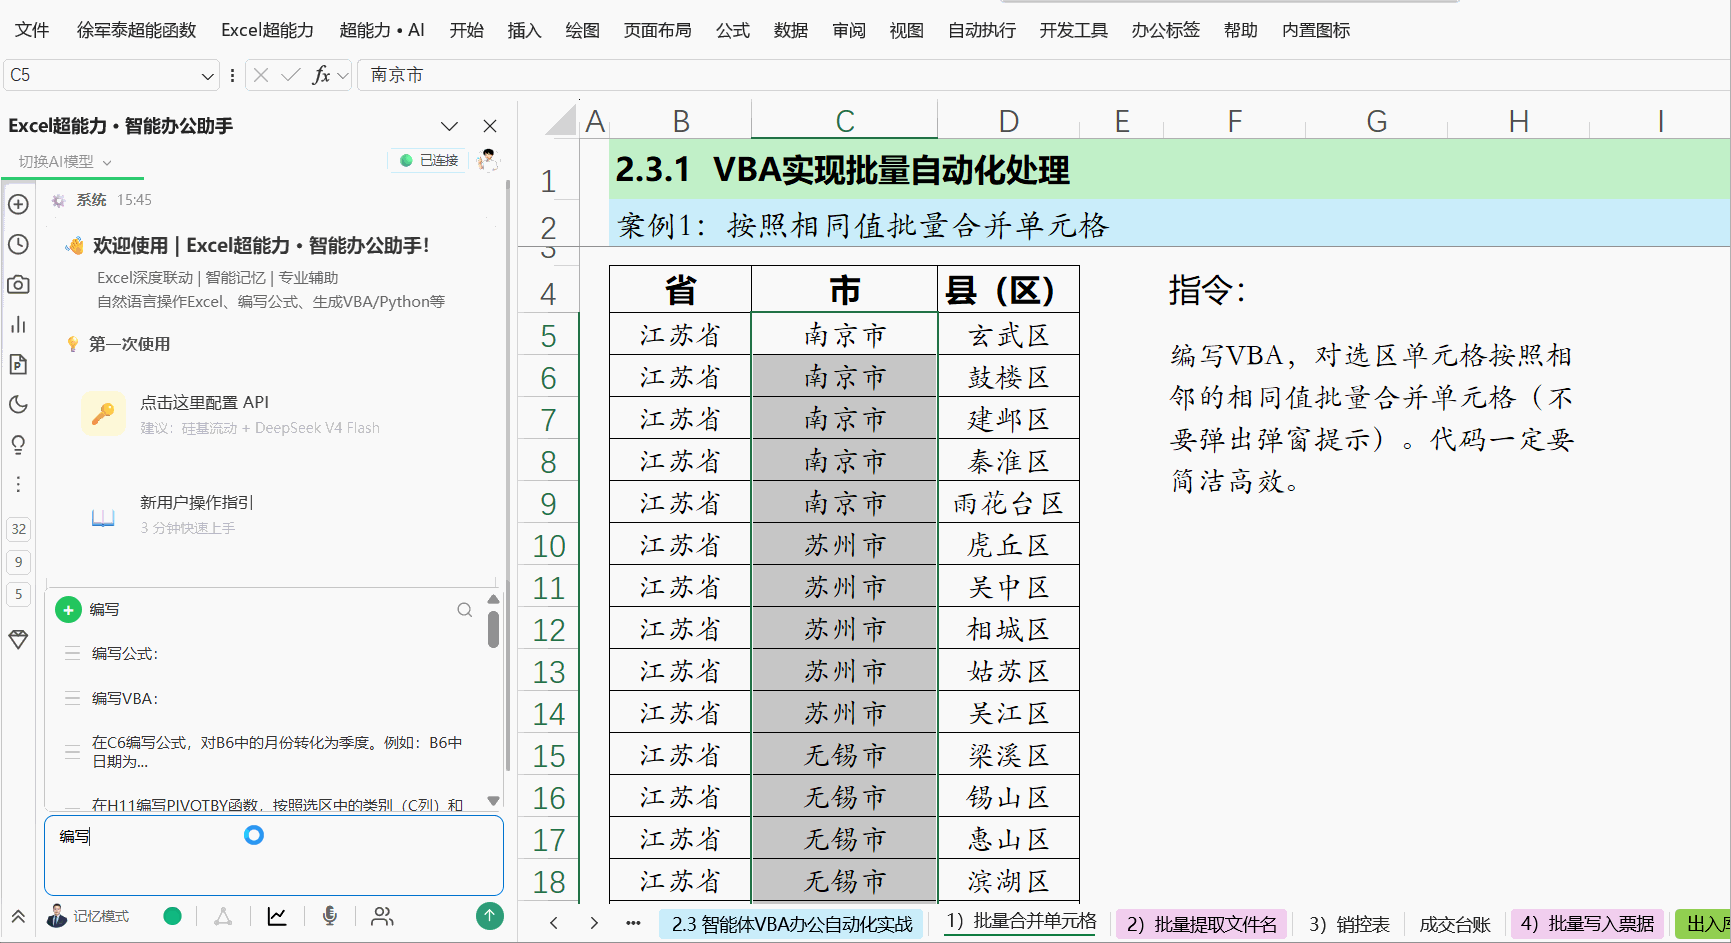Send message with green up-arrow button
The image size is (1731, 943).
coord(490,916)
